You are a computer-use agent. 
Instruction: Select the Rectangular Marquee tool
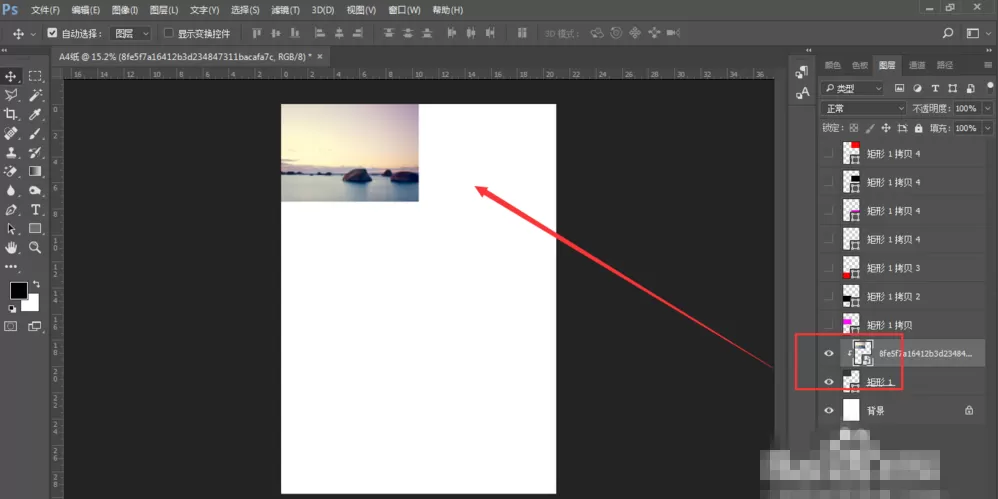(x=36, y=76)
